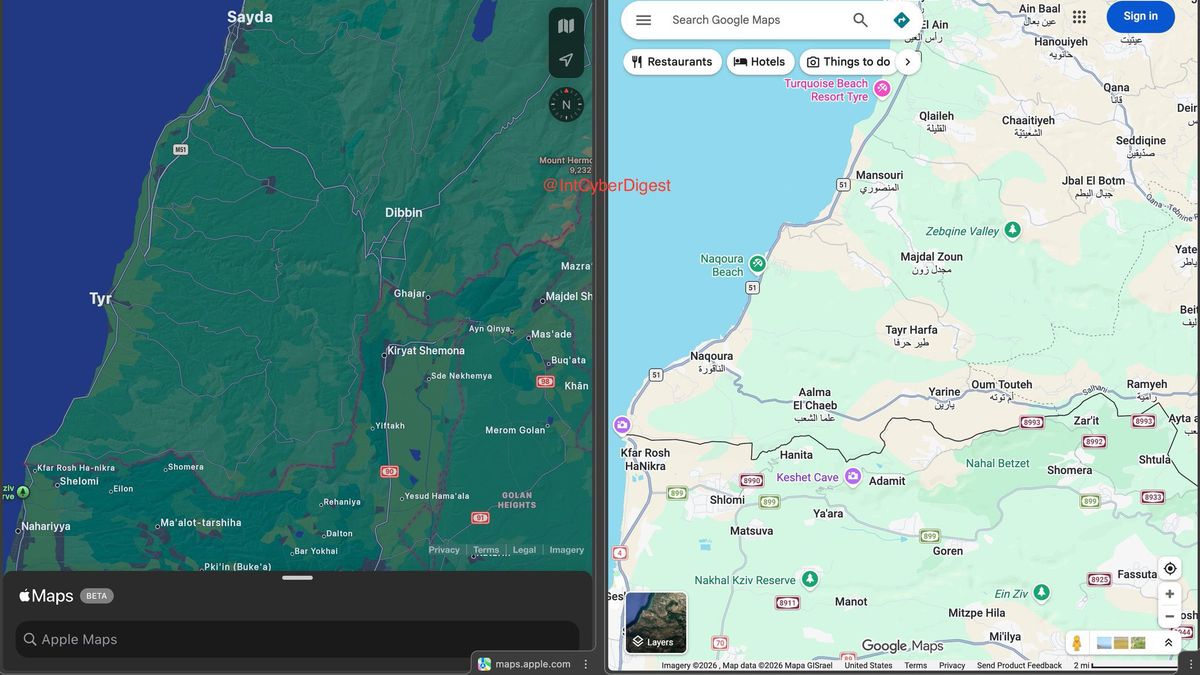Open the three-dot menu beside maps.apple.com
The image size is (1200, 675).
586,664
